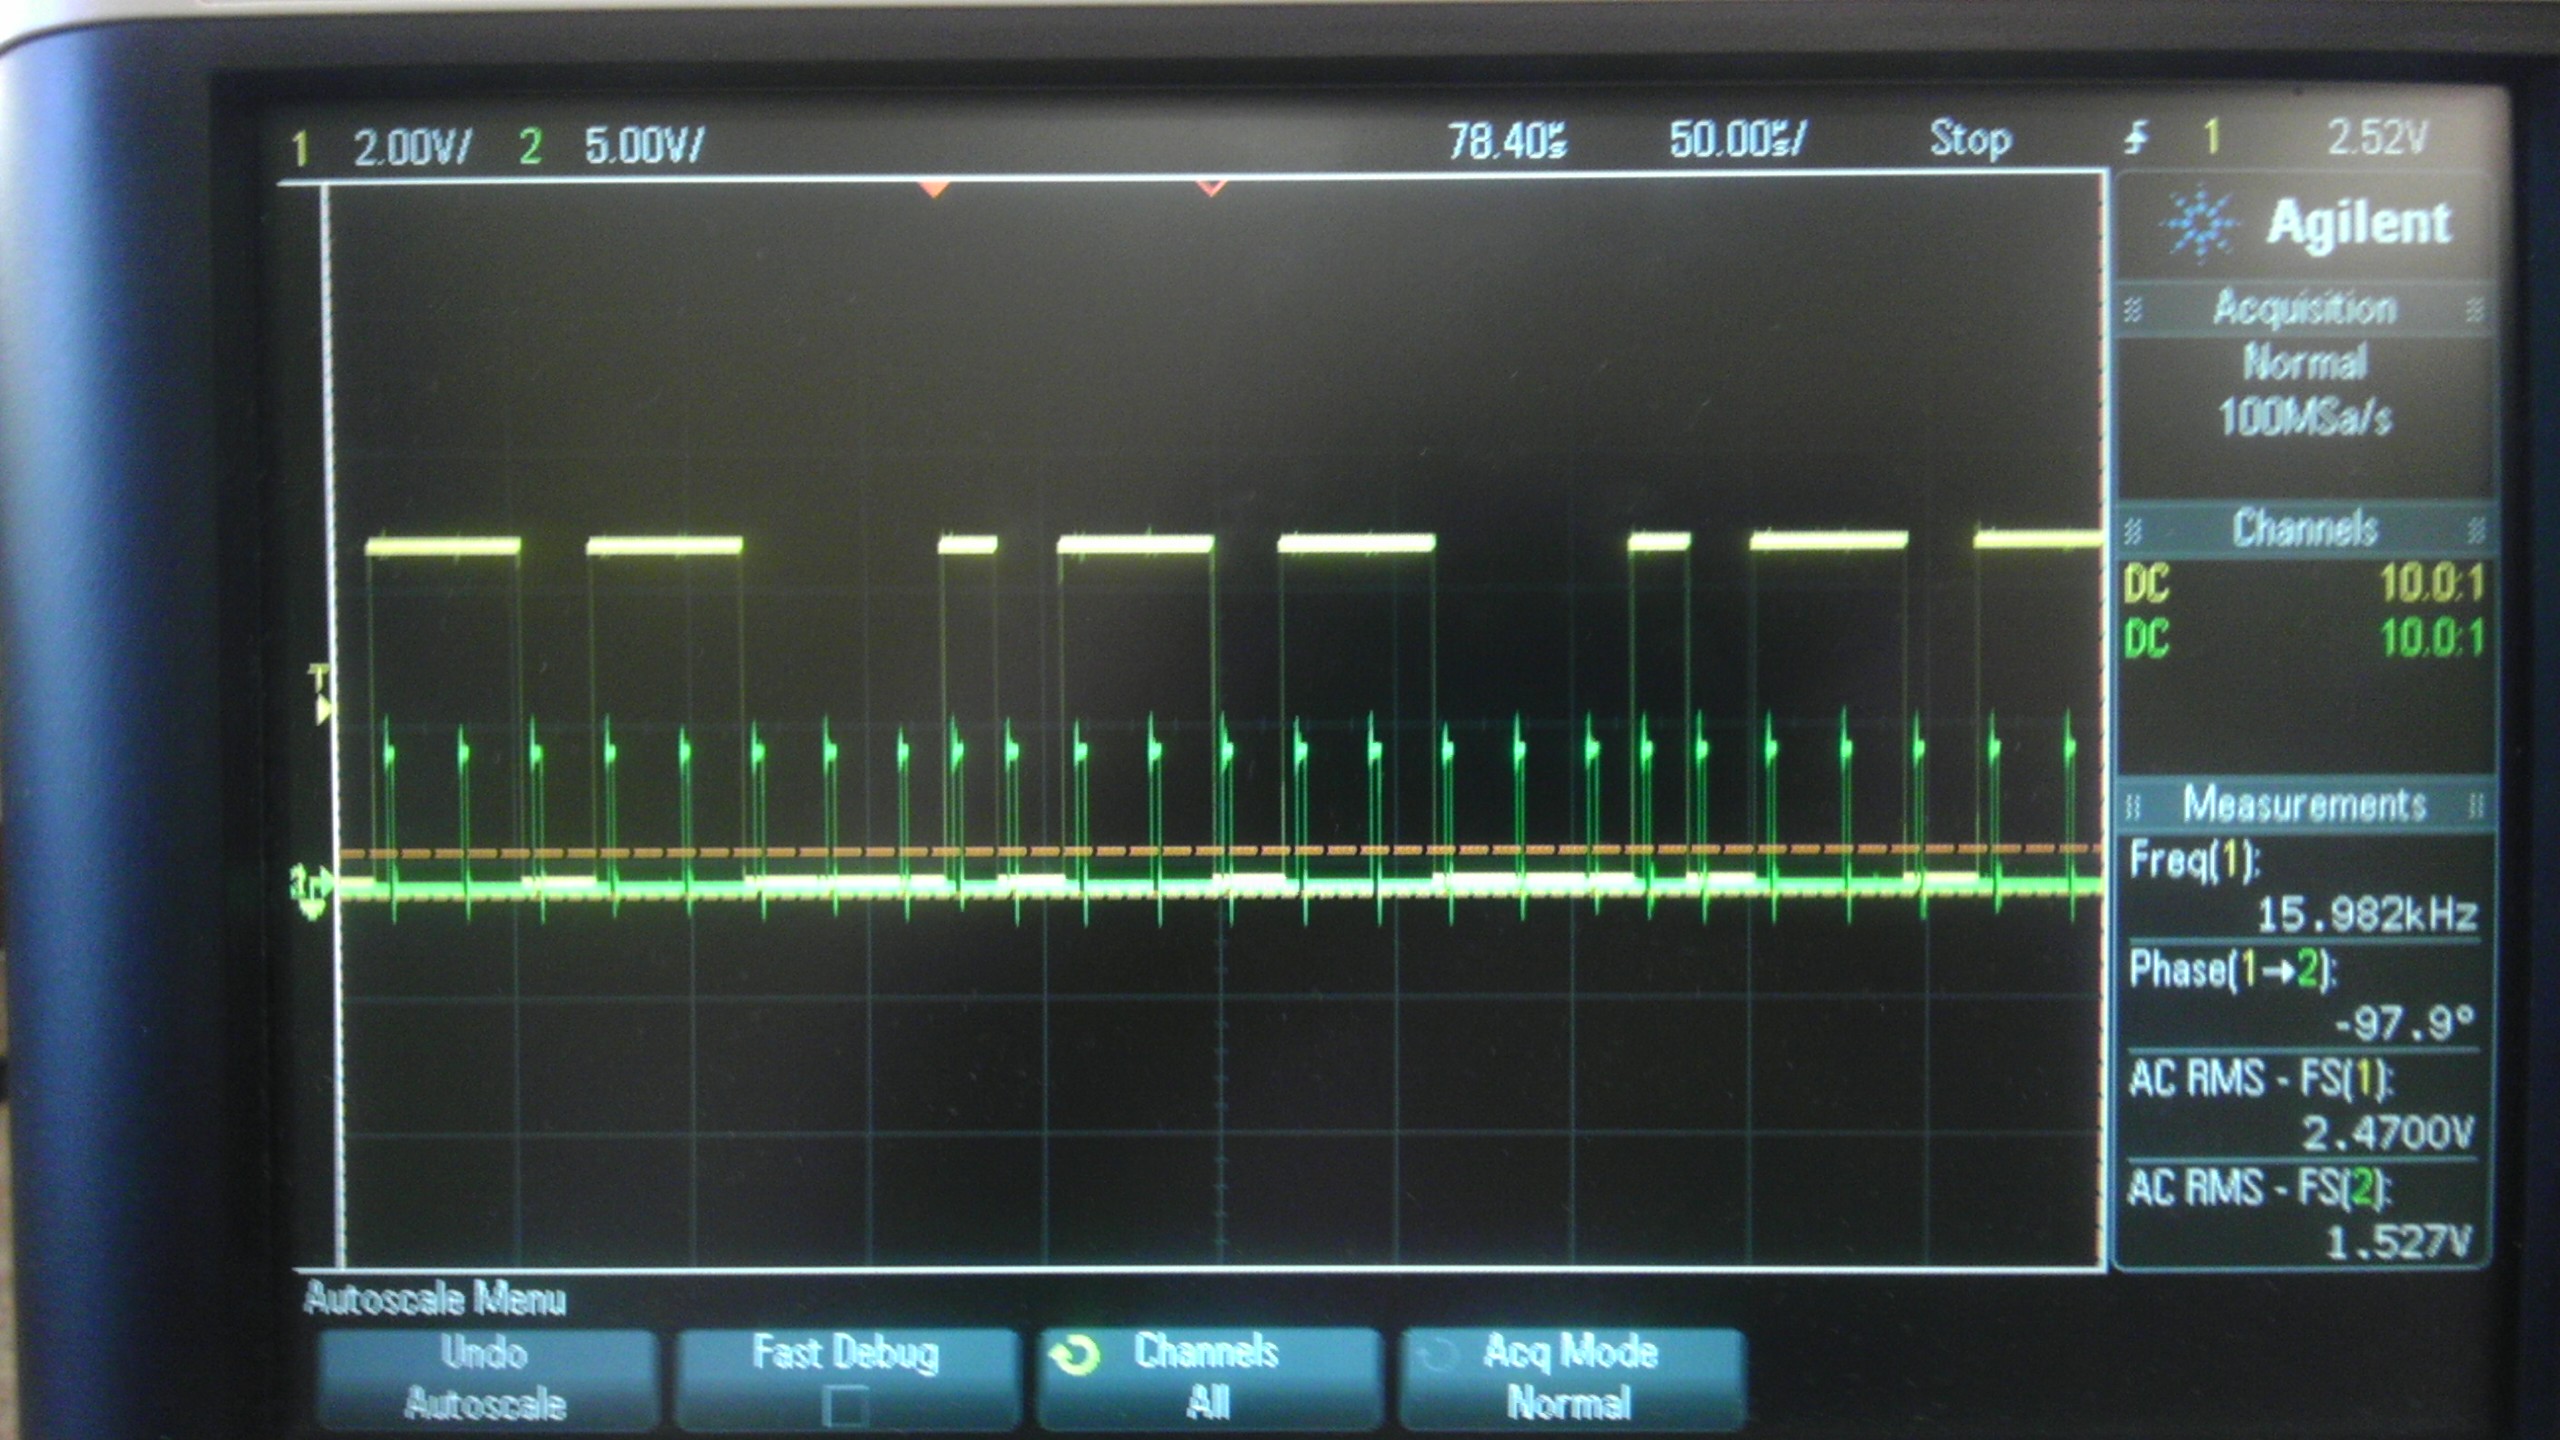Screen dimensions: 2560x1440
Task: Select the Channels All softkey
Action: pos(1208,1376)
